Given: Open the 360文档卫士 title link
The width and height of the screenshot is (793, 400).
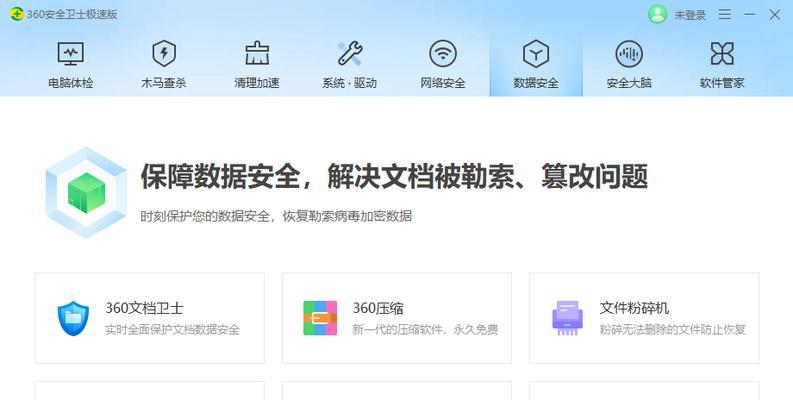Looking at the screenshot, I should point(144,308).
